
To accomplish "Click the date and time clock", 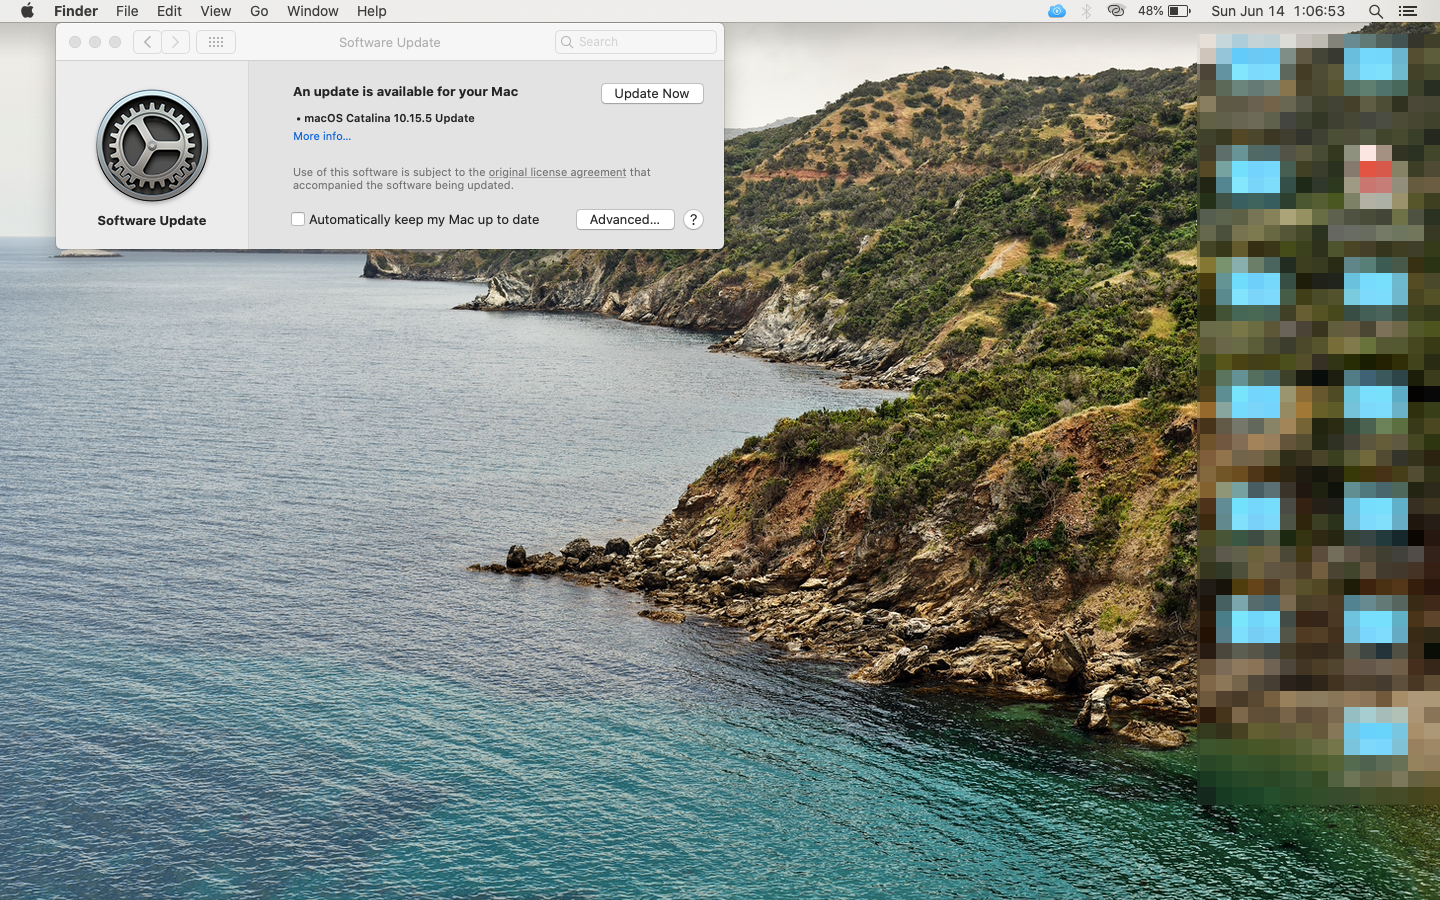I will point(1277,11).
